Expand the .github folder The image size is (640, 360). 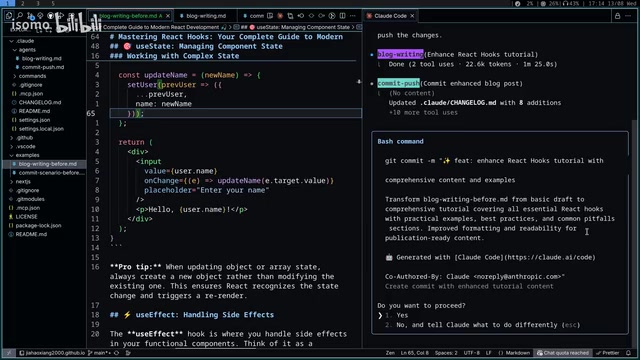click(x=24, y=138)
